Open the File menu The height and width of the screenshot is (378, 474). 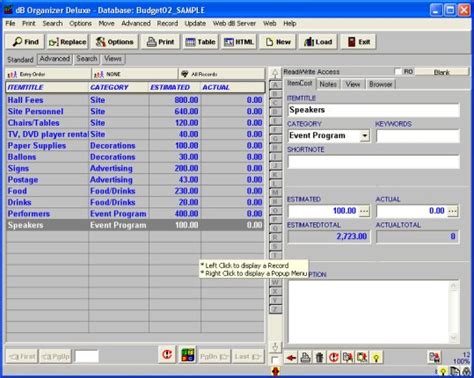click(x=10, y=23)
